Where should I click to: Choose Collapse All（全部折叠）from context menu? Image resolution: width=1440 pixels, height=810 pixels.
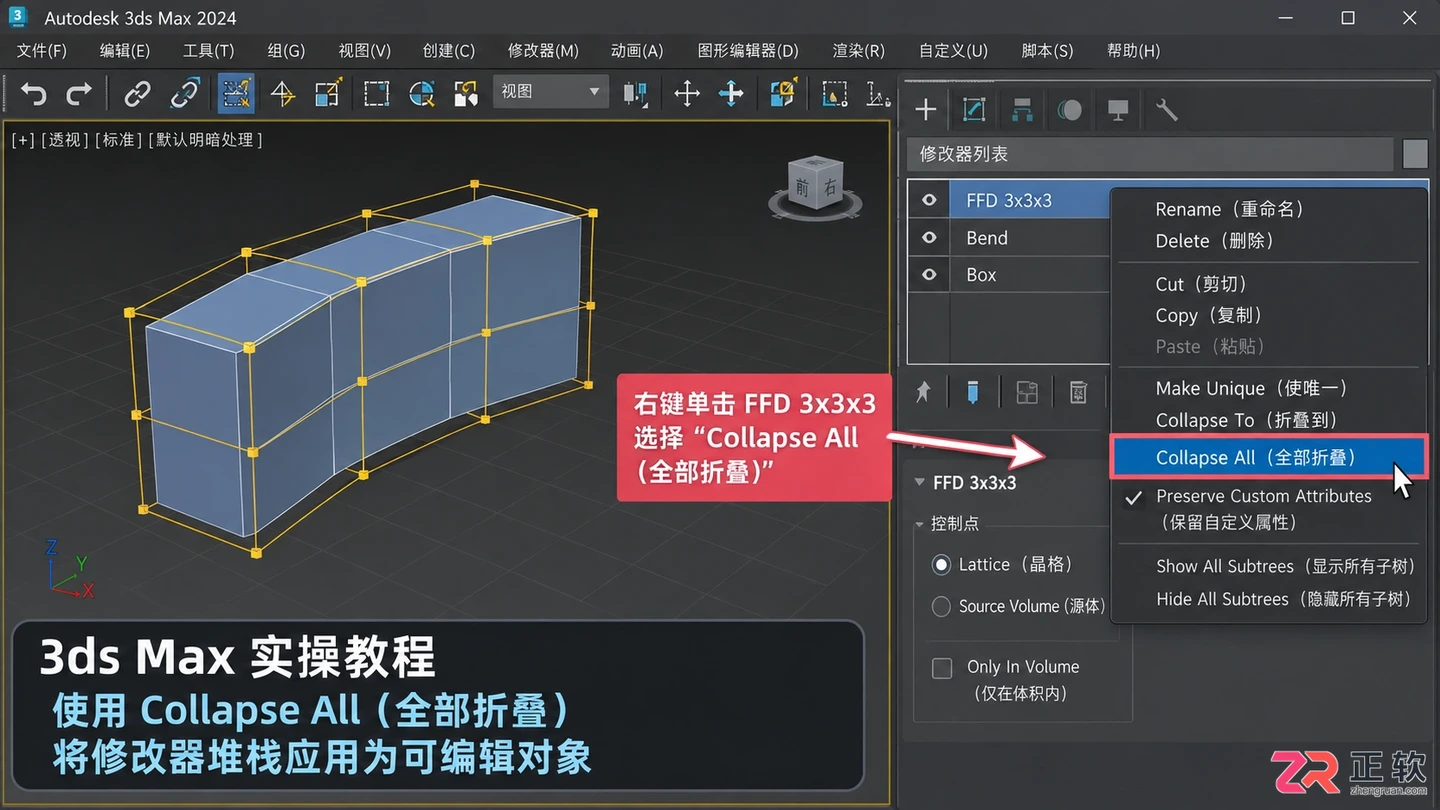coord(1268,457)
